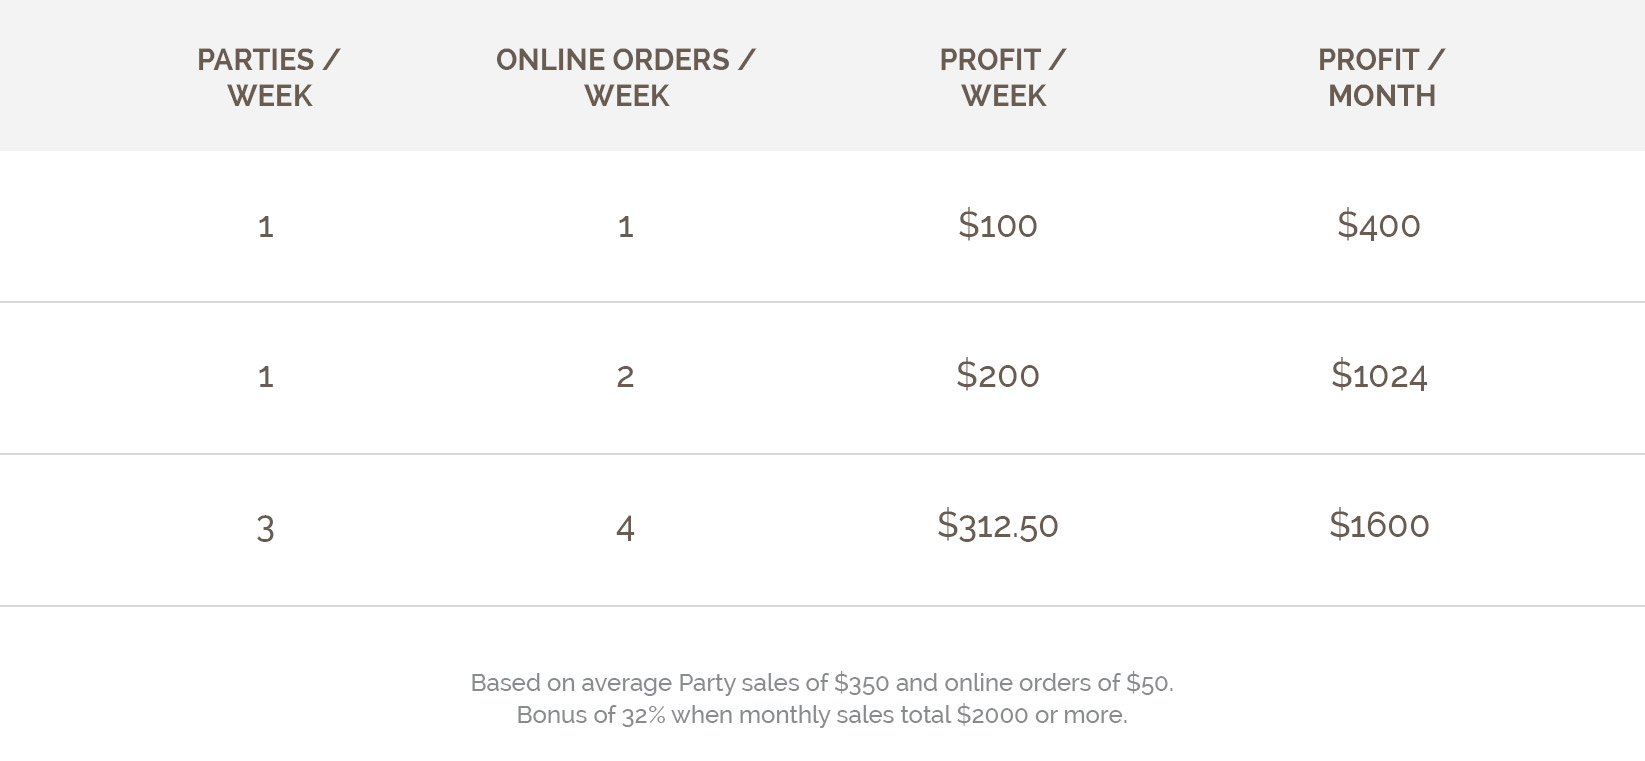Click the parties value in the first row
The width and height of the screenshot is (1645, 761).
(266, 227)
